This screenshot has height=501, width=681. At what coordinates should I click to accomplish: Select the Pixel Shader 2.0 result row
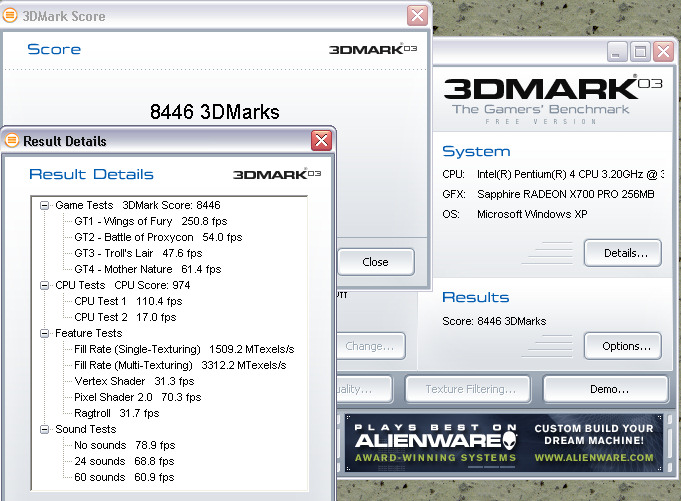pyautogui.click(x=138, y=398)
